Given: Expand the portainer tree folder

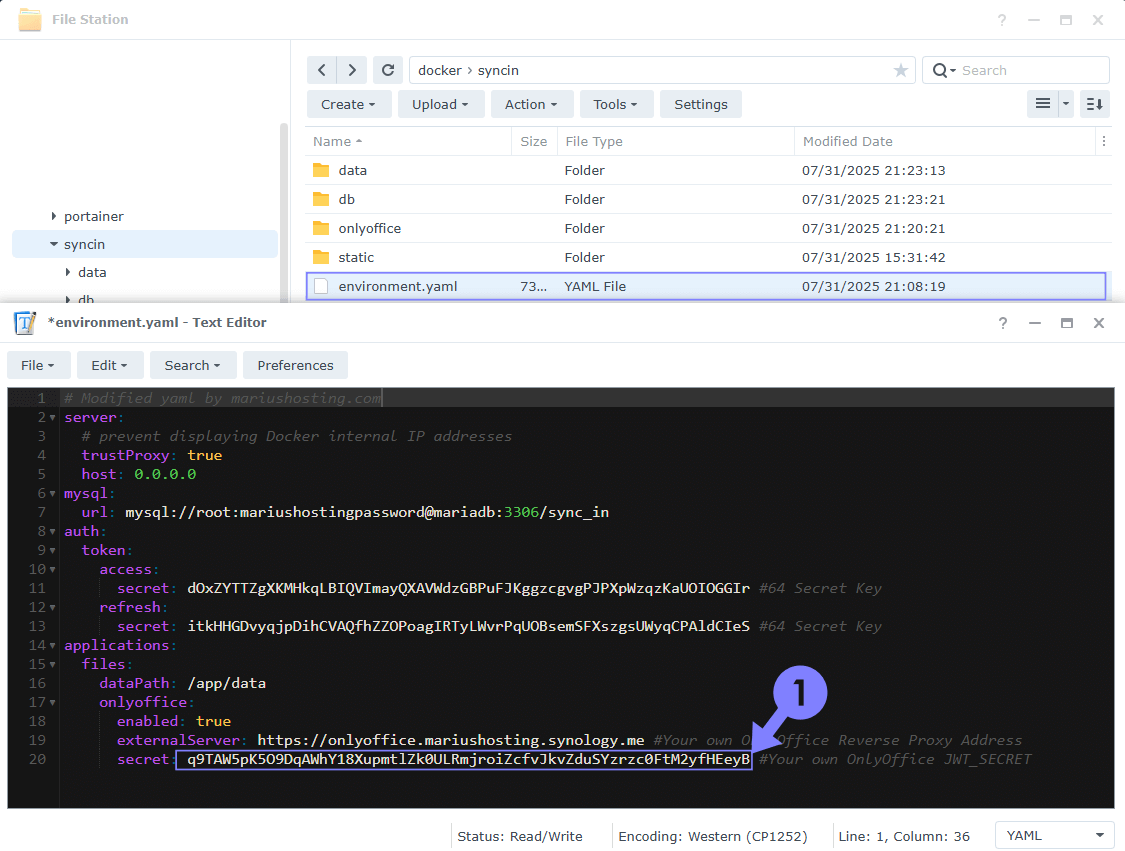Looking at the screenshot, I should [54, 216].
